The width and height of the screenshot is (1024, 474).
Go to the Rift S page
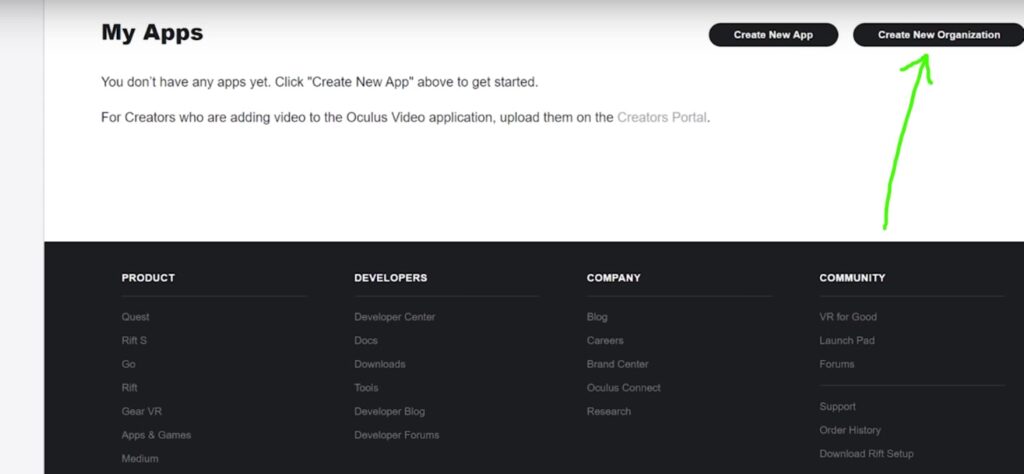(x=134, y=340)
